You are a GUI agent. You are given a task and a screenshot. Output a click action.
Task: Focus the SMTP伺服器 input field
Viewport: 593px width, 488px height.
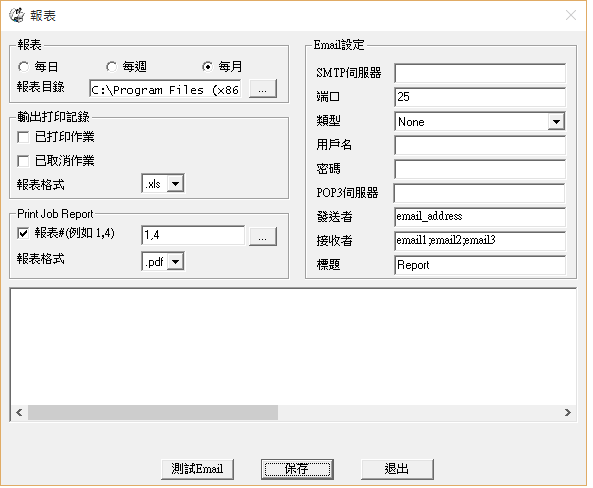[480, 73]
